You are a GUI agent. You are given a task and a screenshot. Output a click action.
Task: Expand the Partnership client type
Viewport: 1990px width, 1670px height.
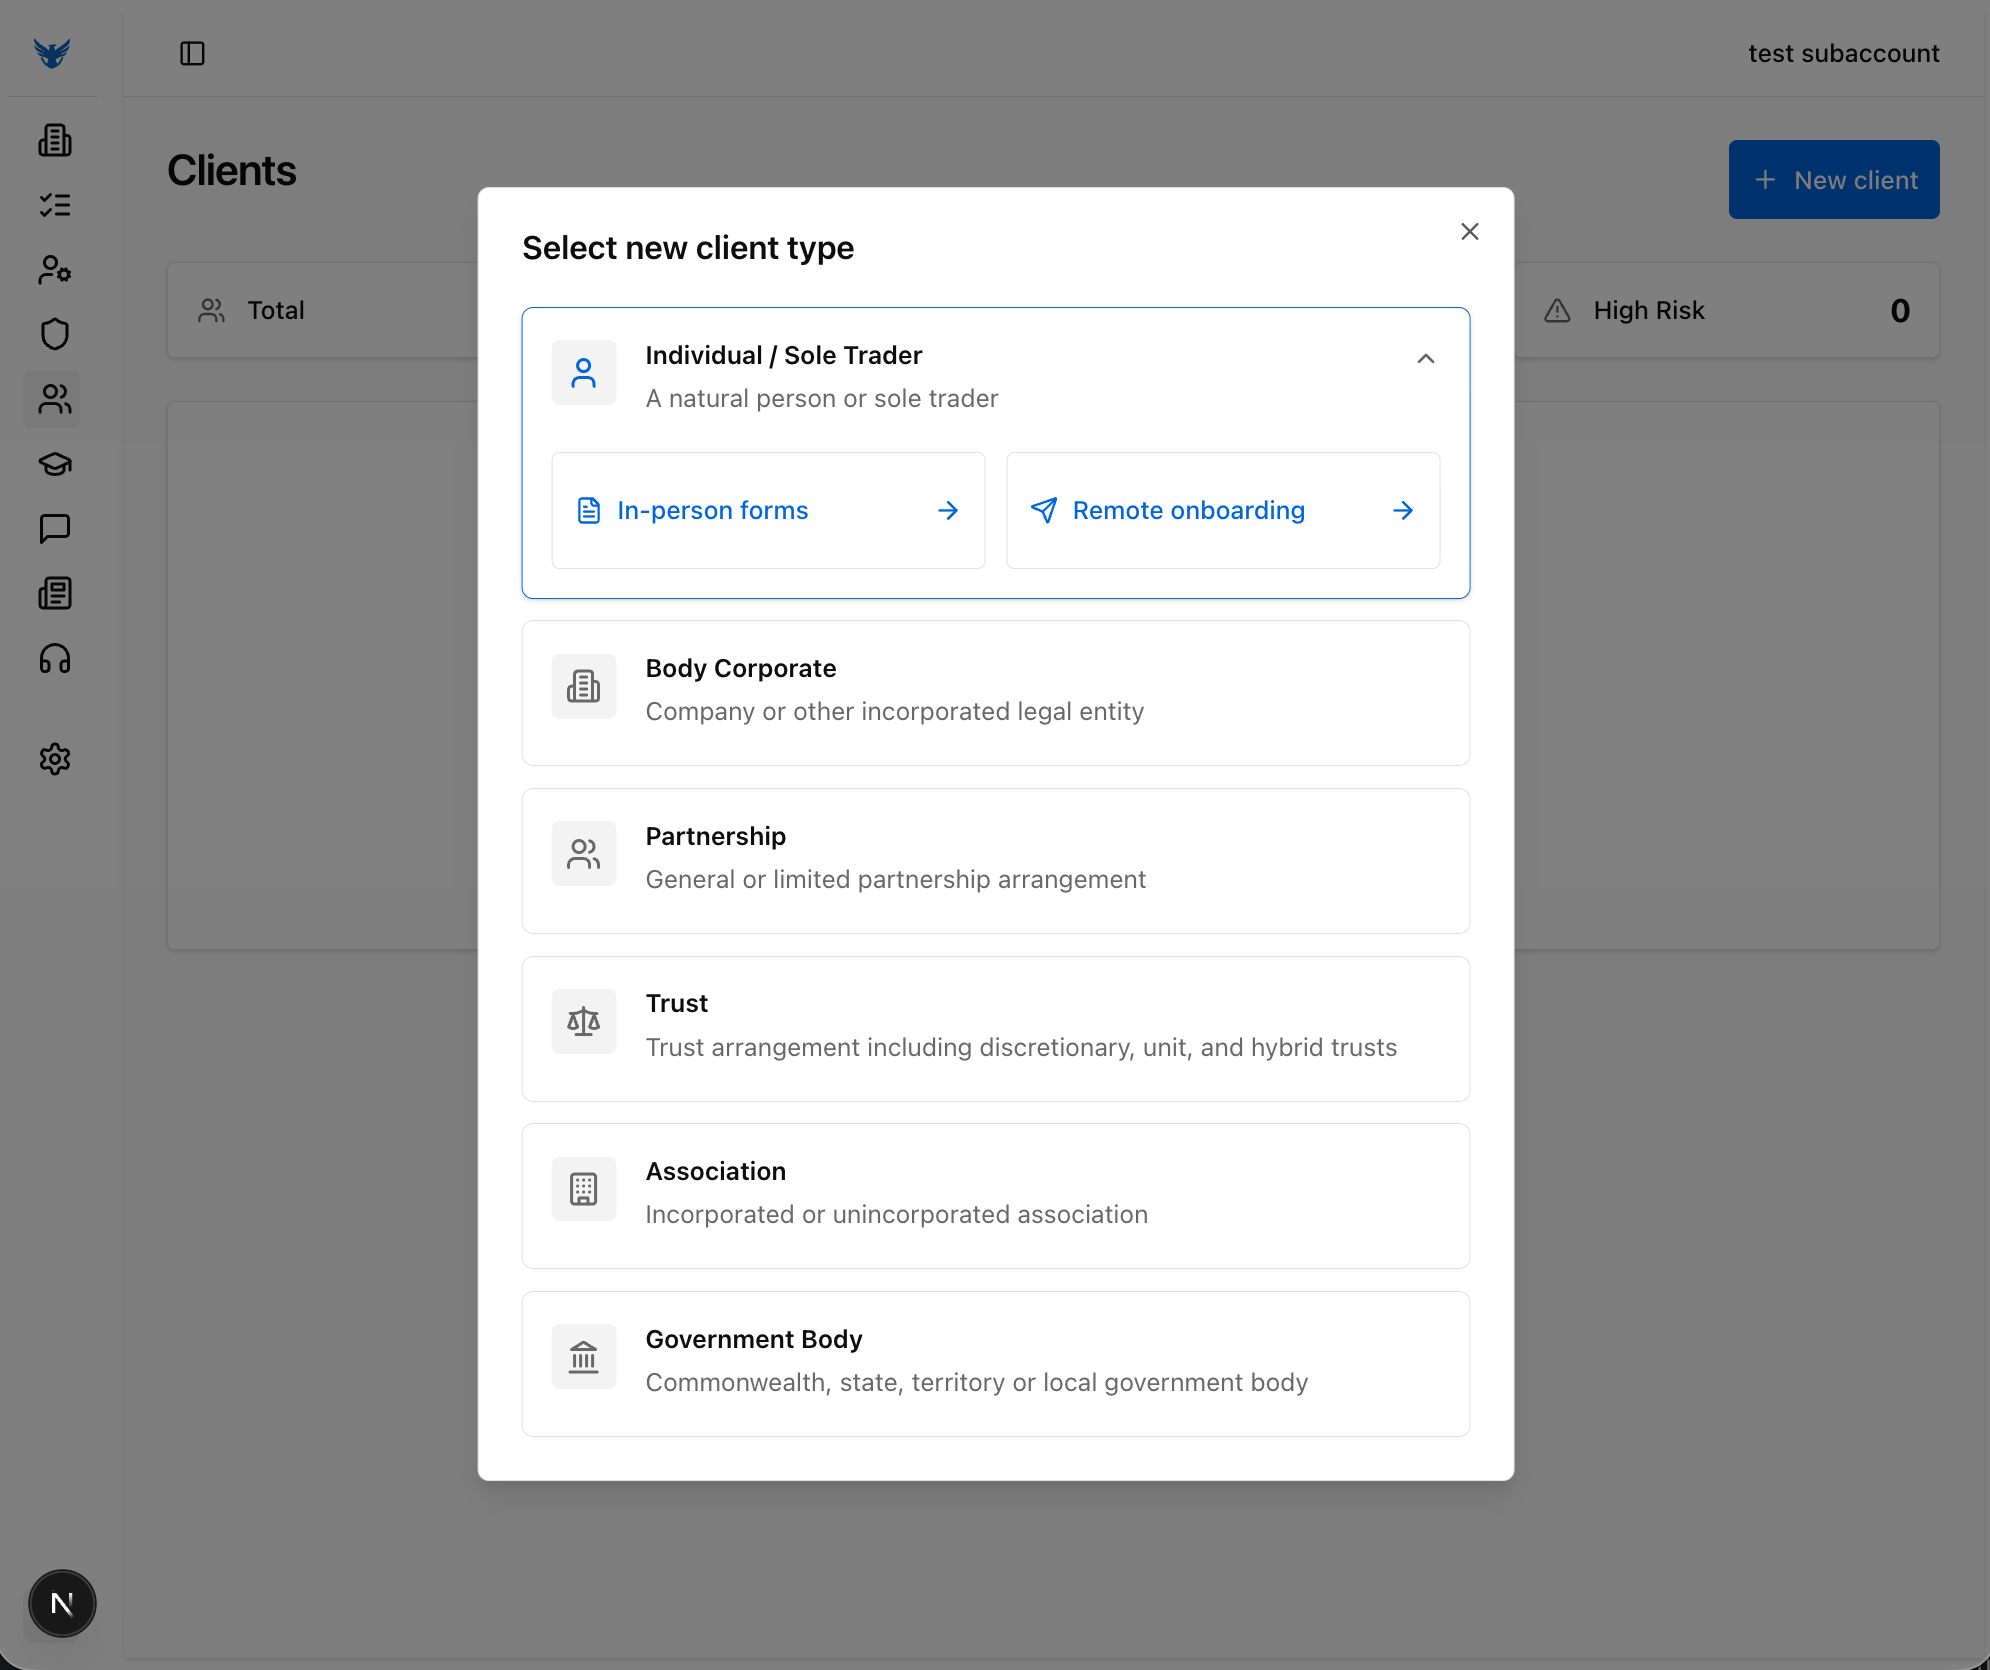pos(995,861)
